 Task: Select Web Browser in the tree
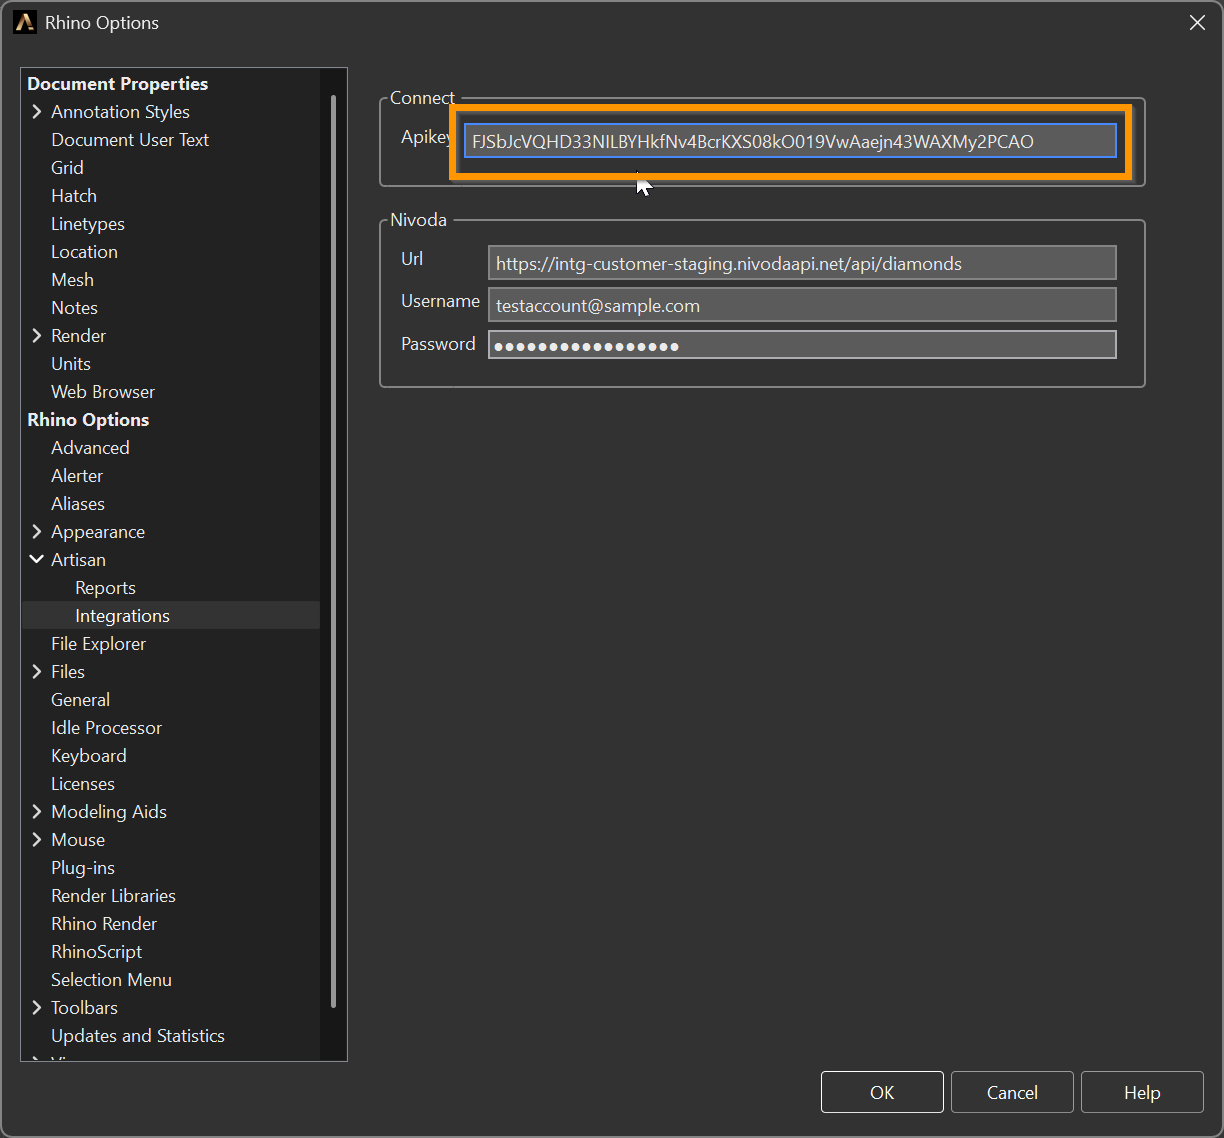point(103,392)
